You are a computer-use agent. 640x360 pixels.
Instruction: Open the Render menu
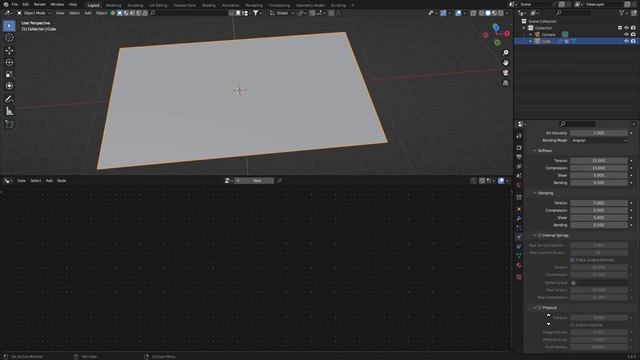[x=40, y=4]
